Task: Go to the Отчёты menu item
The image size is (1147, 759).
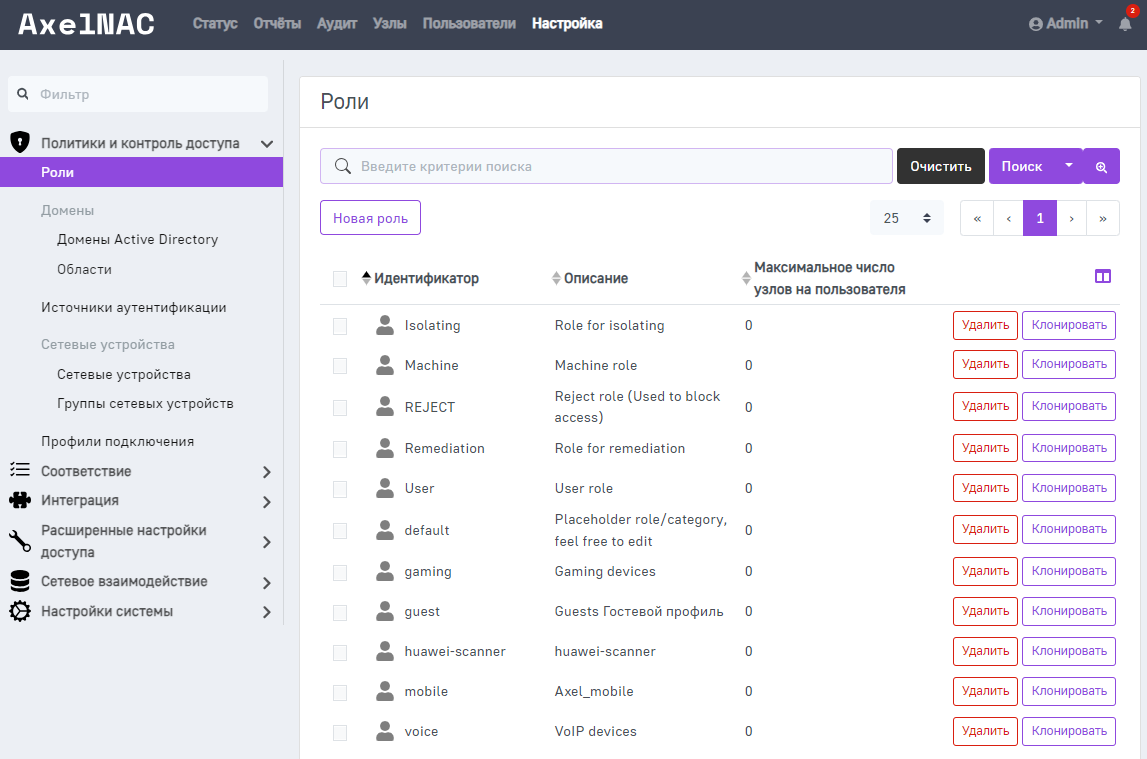Action: tap(277, 23)
